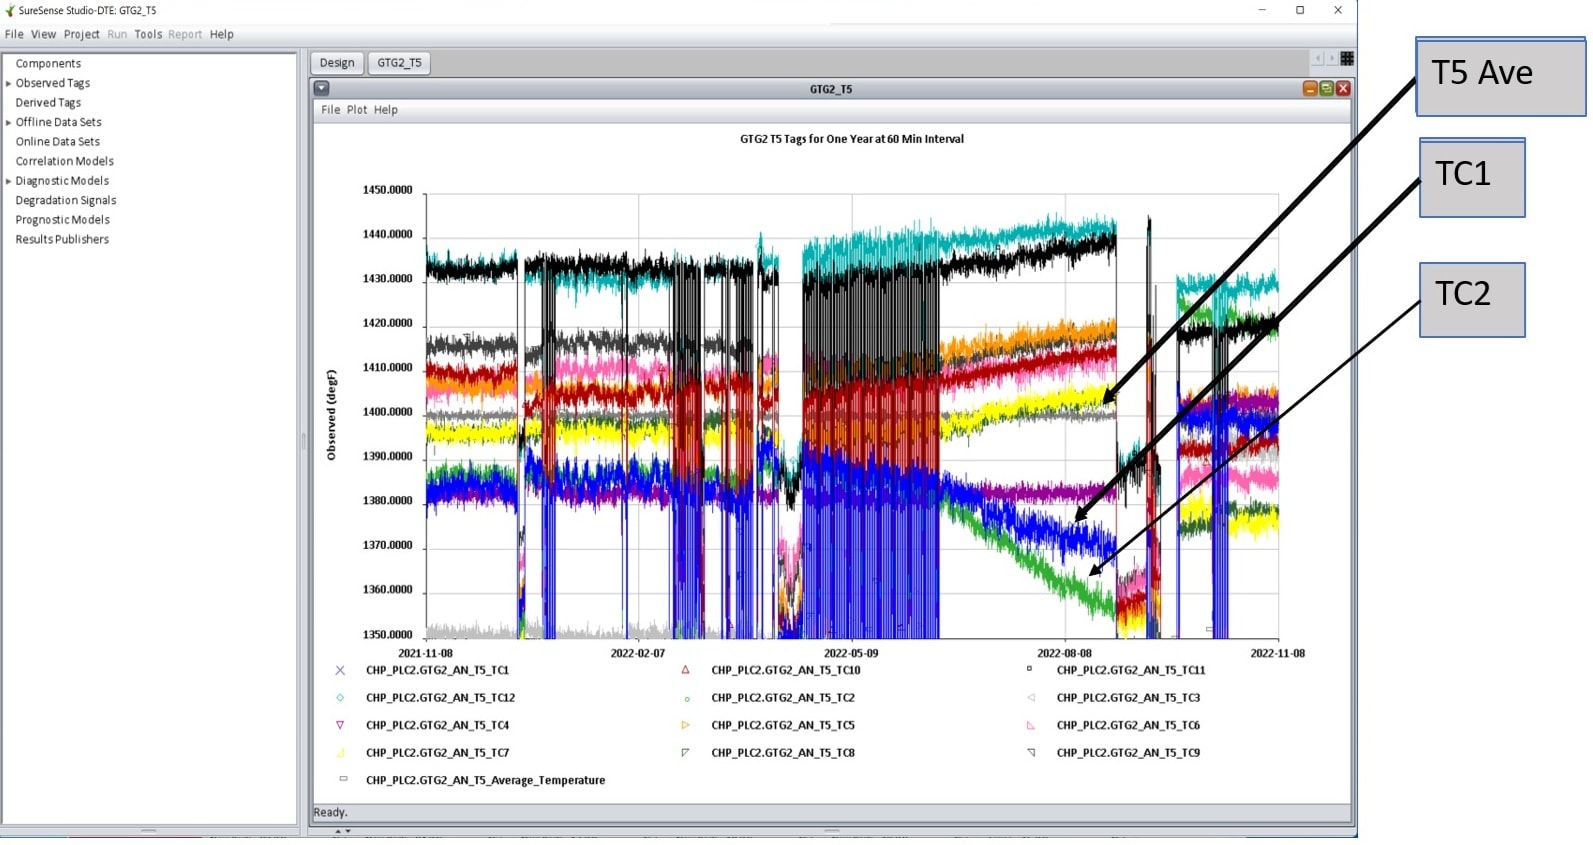Open the main File menu
The width and height of the screenshot is (1593, 845).
point(14,34)
